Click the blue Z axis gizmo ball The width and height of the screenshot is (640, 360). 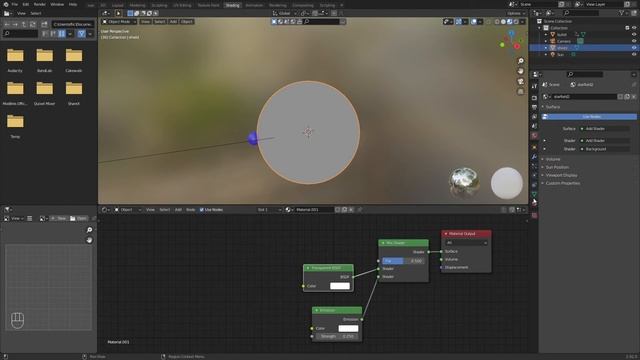pyautogui.click(x=511, y=33)
